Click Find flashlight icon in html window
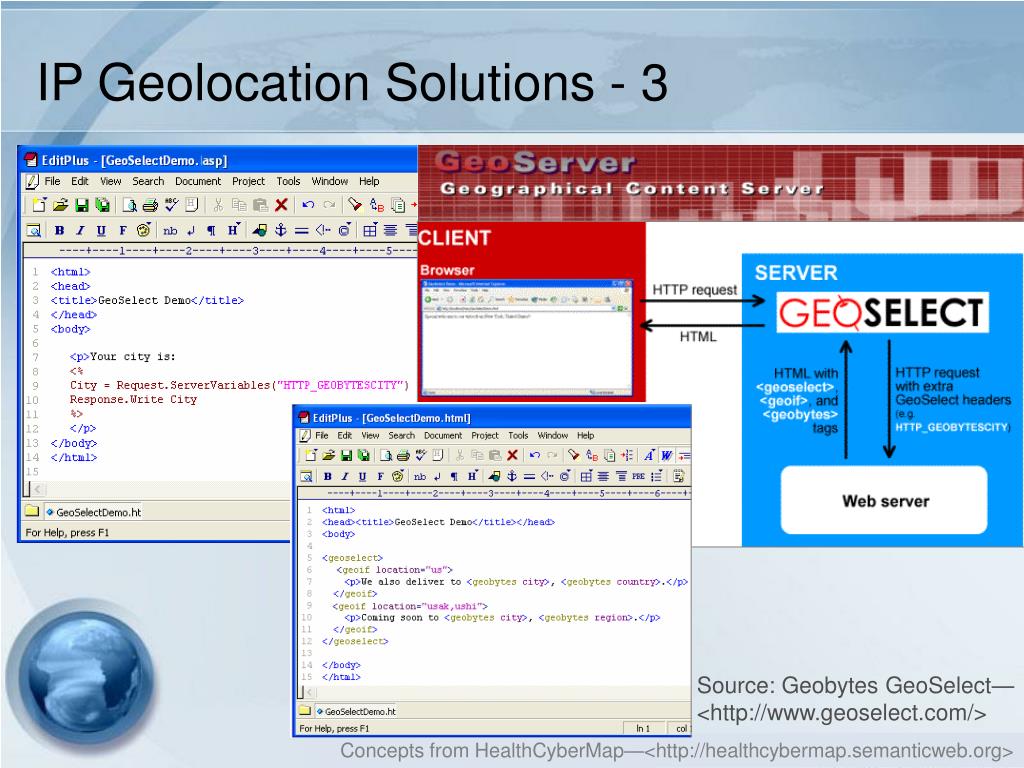This screenshot has width=1024, height=768. tap(573, 455)
